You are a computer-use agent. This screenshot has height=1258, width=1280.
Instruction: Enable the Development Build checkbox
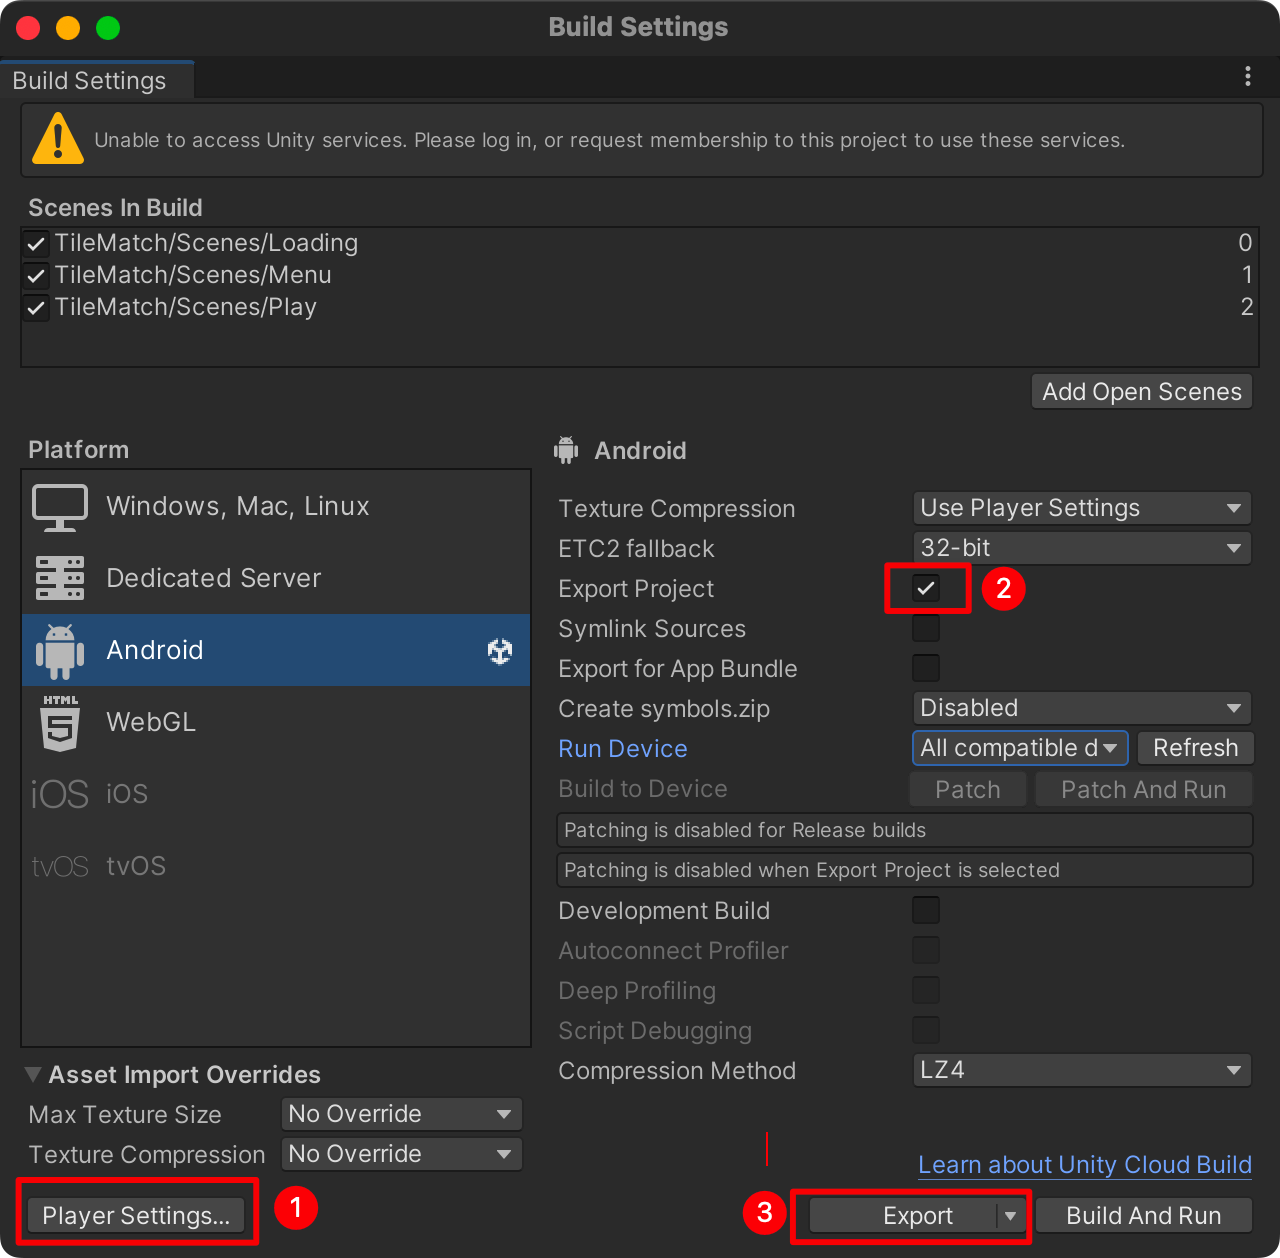[926, 910]
